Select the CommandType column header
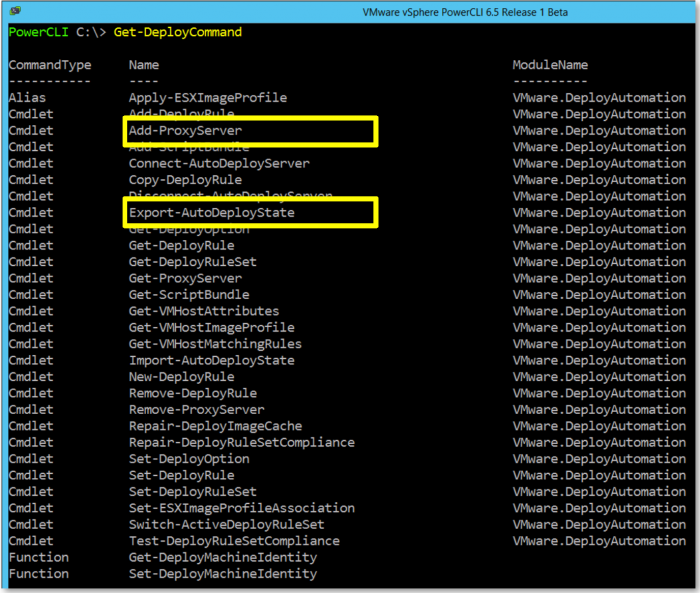700x593 pixels. point(50,65)
